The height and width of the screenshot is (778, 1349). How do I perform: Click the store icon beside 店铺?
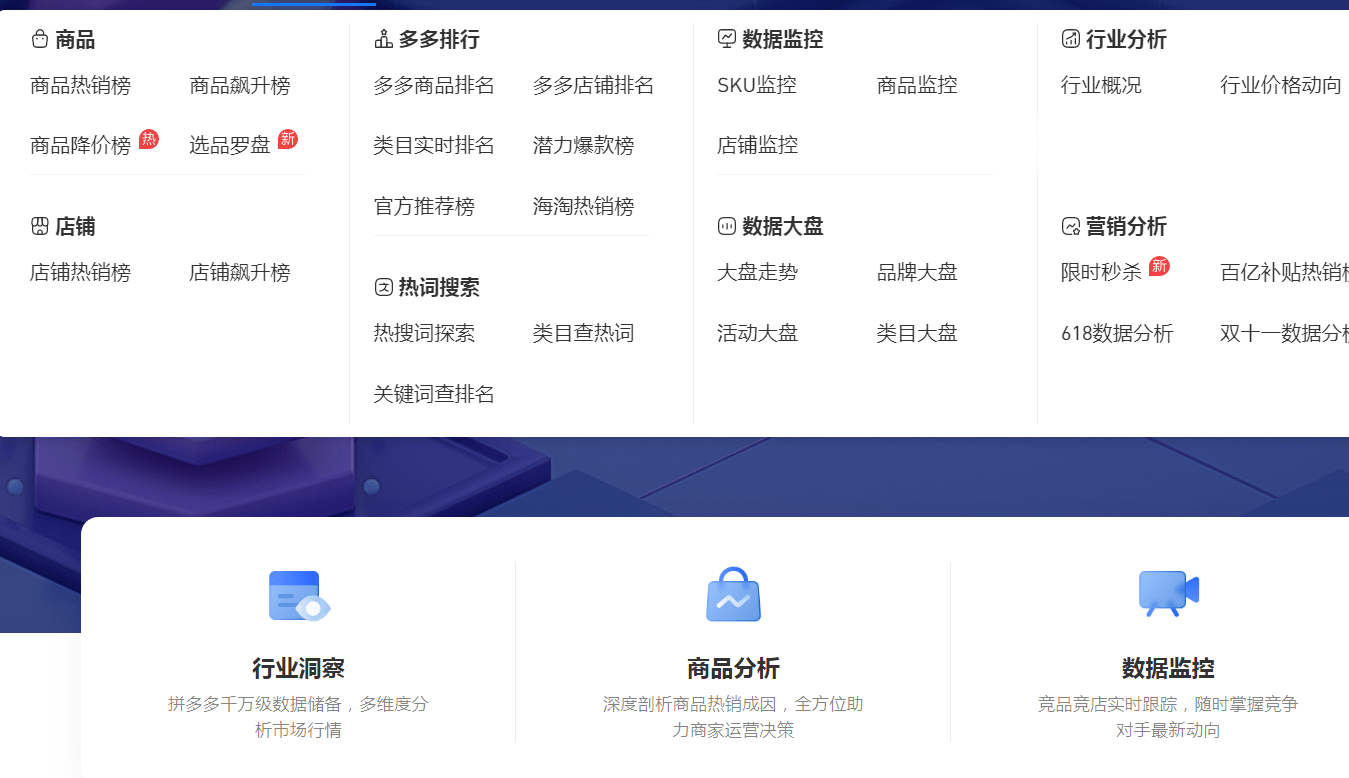click(x=40, y=227)
